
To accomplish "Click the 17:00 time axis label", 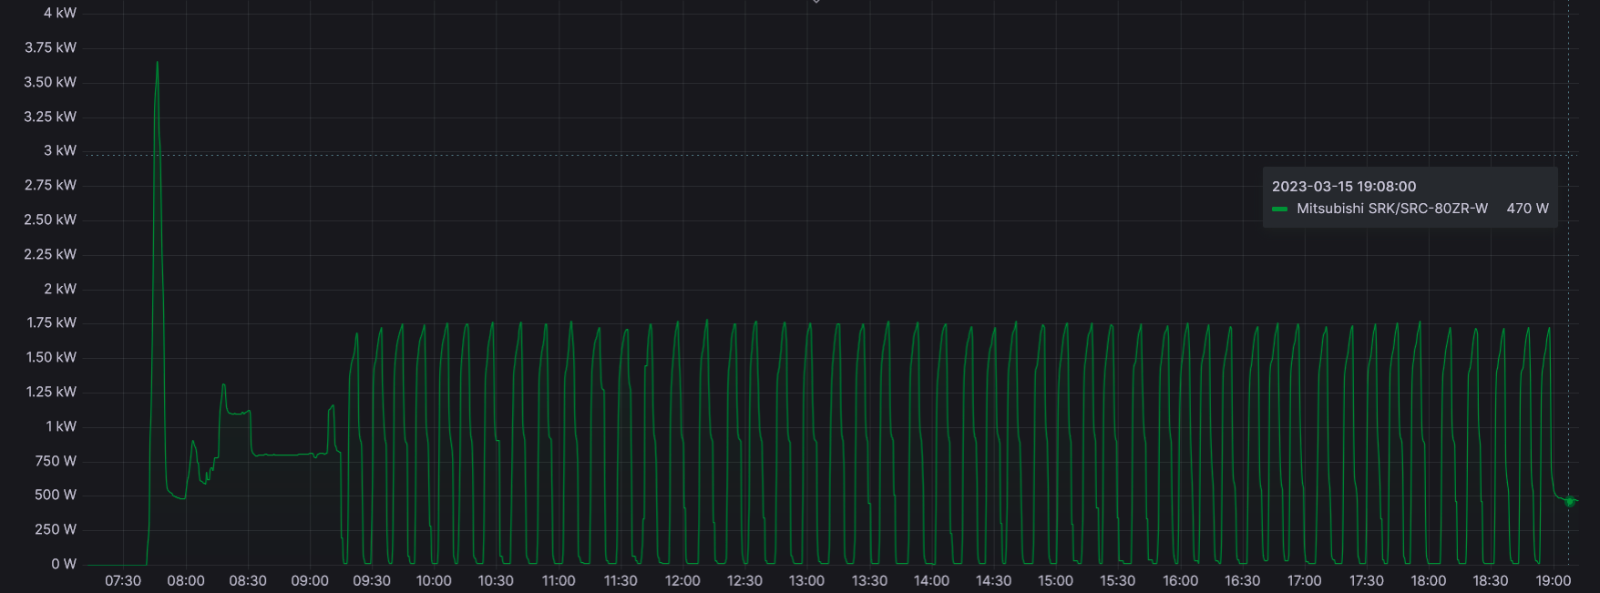I will (x=1304, y=581).
